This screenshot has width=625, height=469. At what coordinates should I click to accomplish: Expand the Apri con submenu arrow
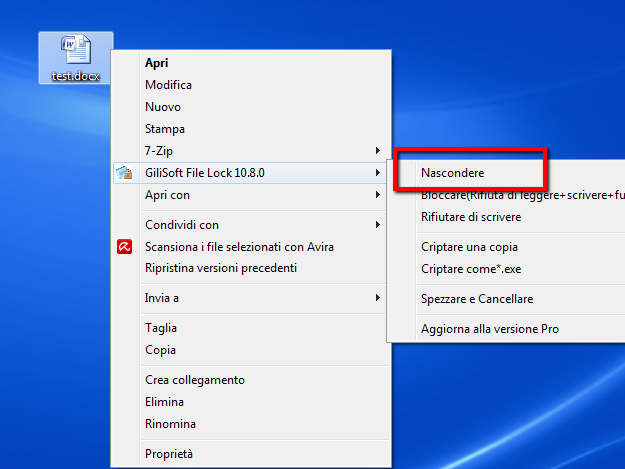(377, 195)
